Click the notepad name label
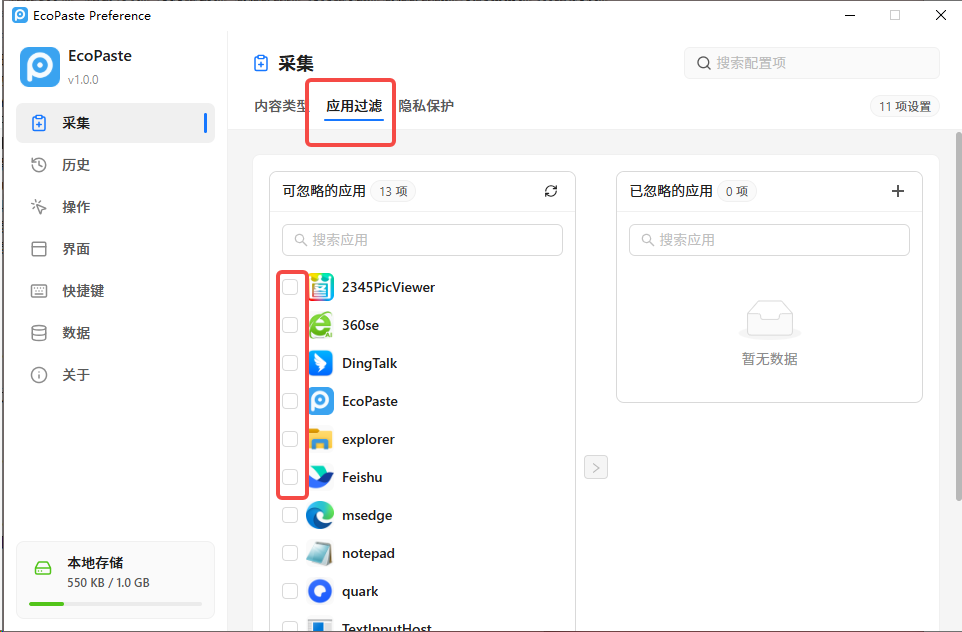The image size is (962, 632). tap(368, 553)
